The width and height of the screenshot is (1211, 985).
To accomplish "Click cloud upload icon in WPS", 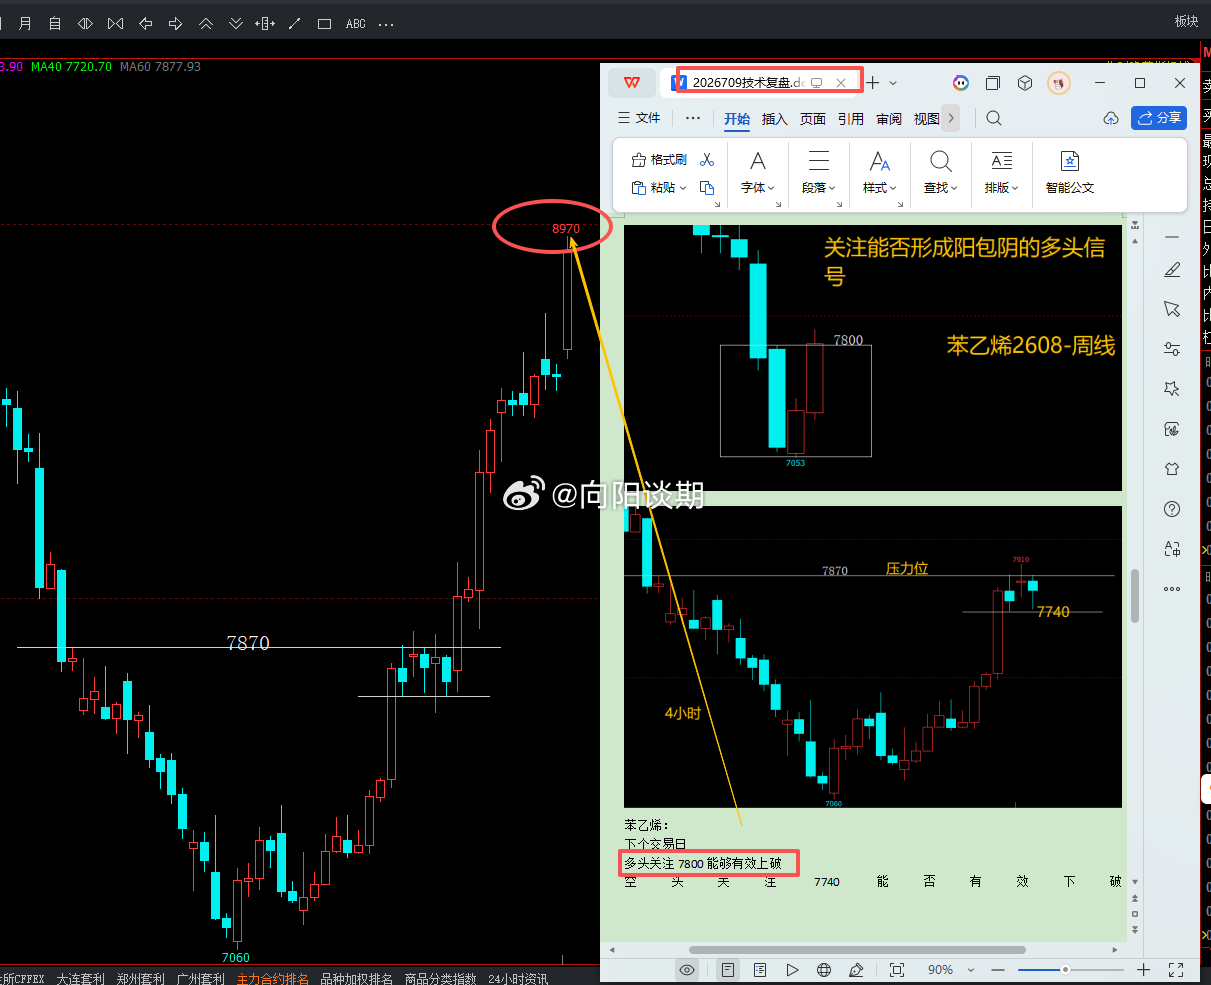I will pos(1110,118).
